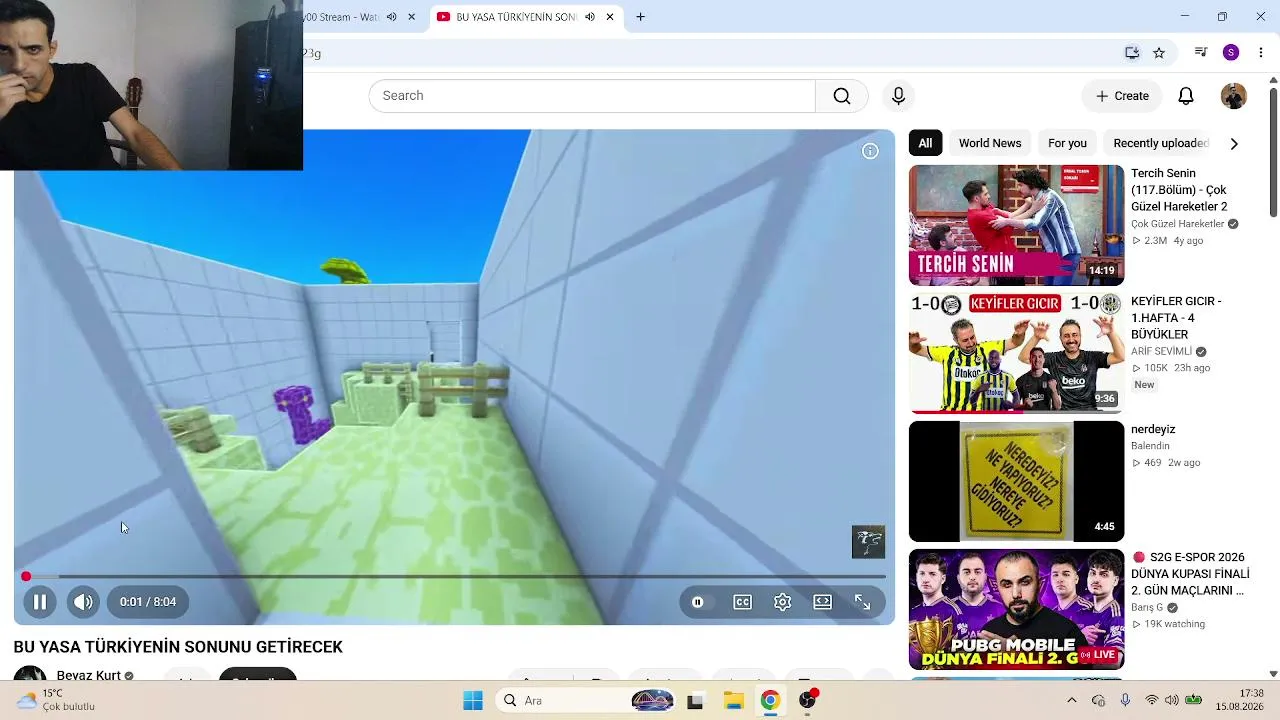
Task: Open the Chrome three-dot menu
Action: [x=1261, y=53]
